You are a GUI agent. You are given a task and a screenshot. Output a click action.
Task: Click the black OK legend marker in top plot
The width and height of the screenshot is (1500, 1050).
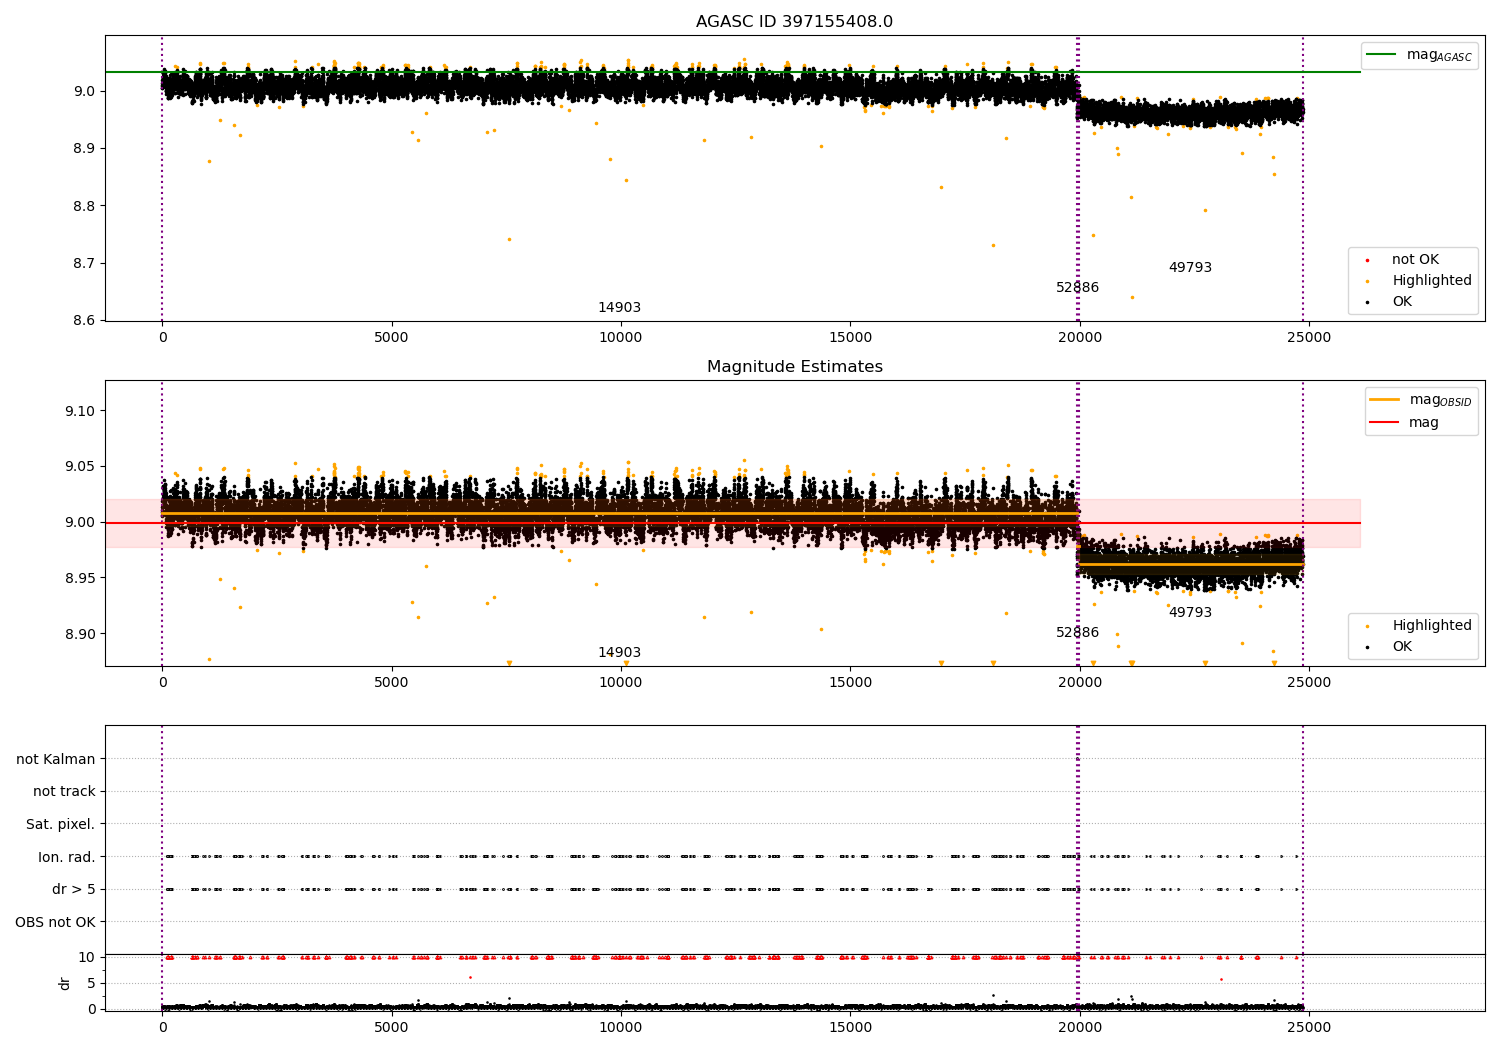(x=1367, y=302)
